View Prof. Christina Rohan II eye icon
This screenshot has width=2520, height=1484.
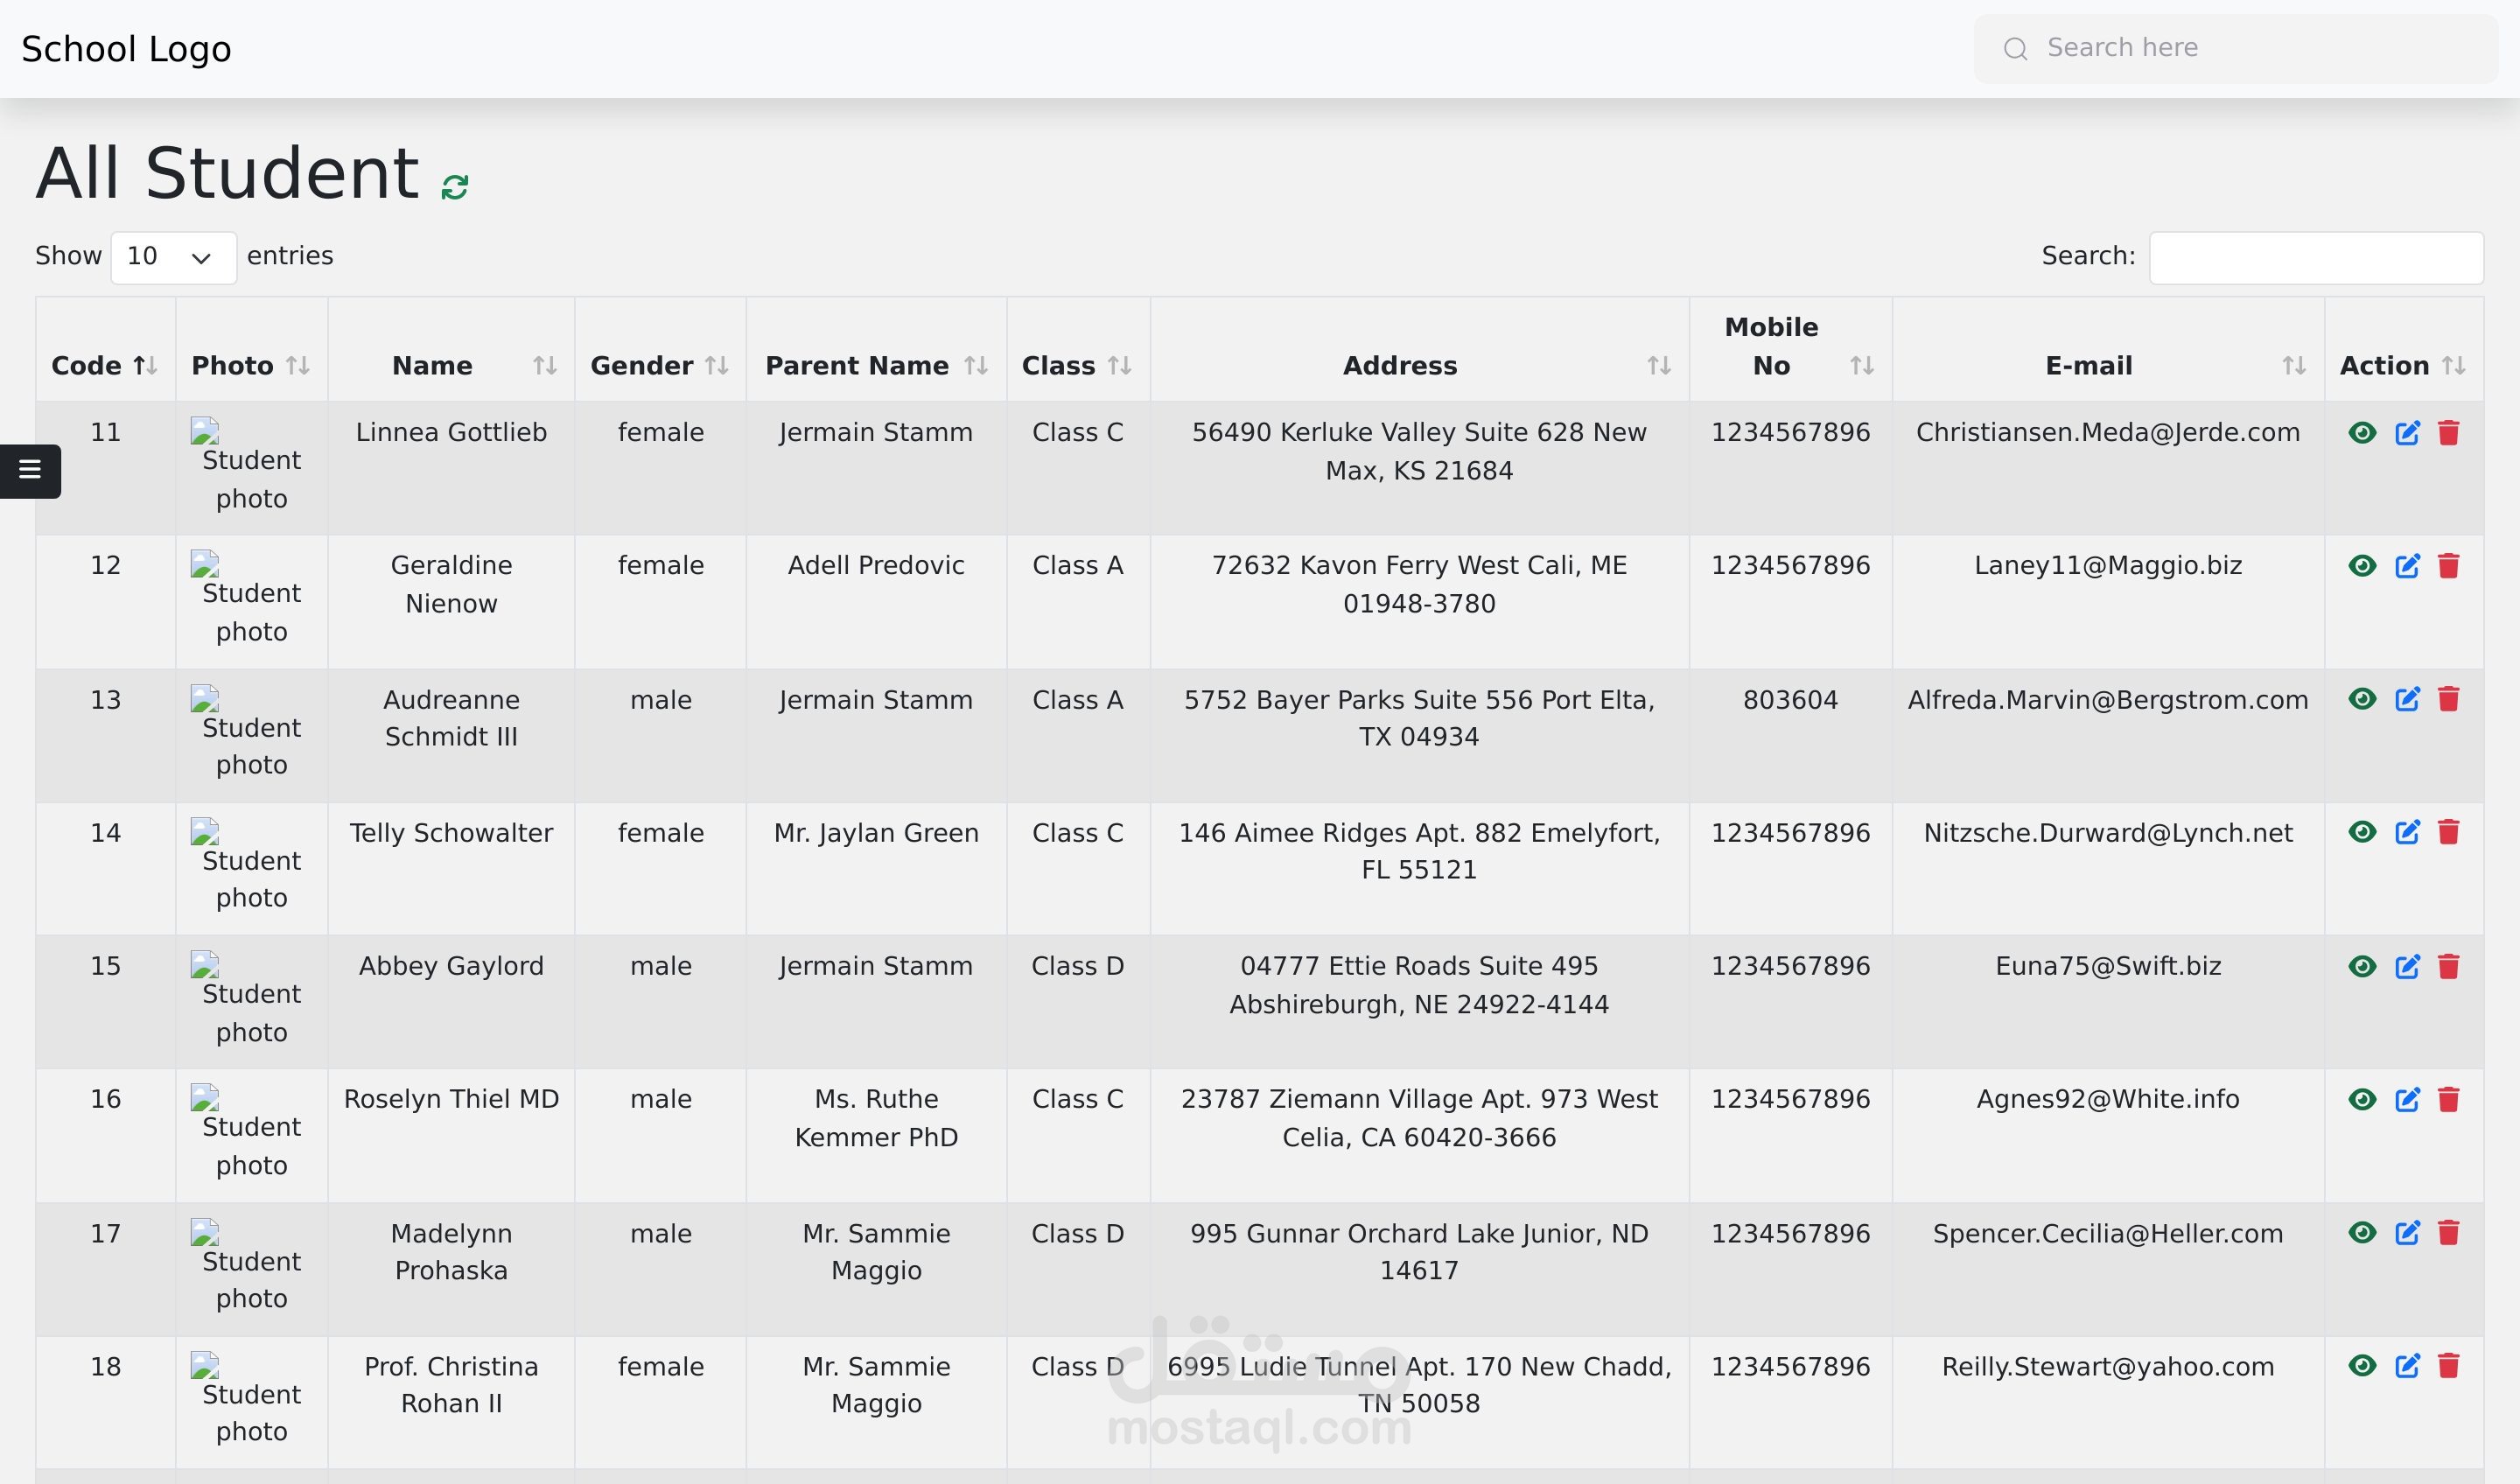tap(2362, 1366)
